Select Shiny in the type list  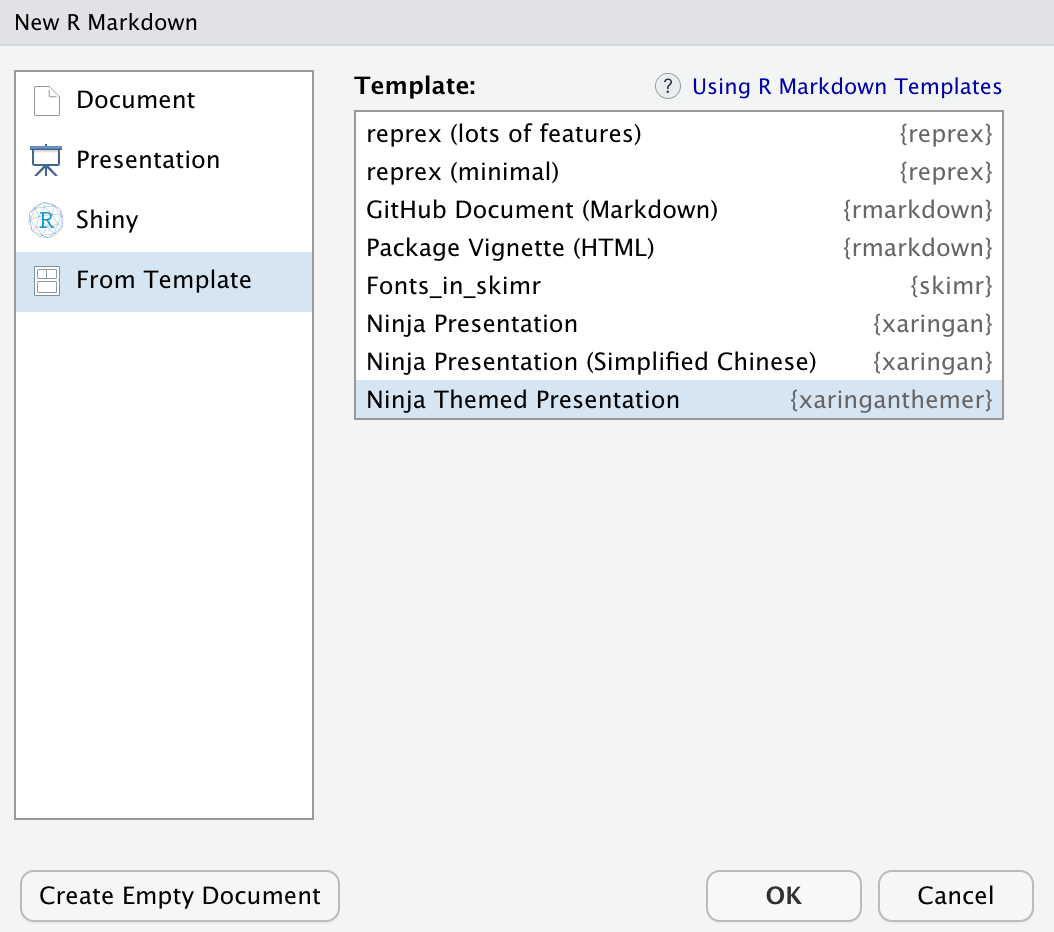point(164,220)
